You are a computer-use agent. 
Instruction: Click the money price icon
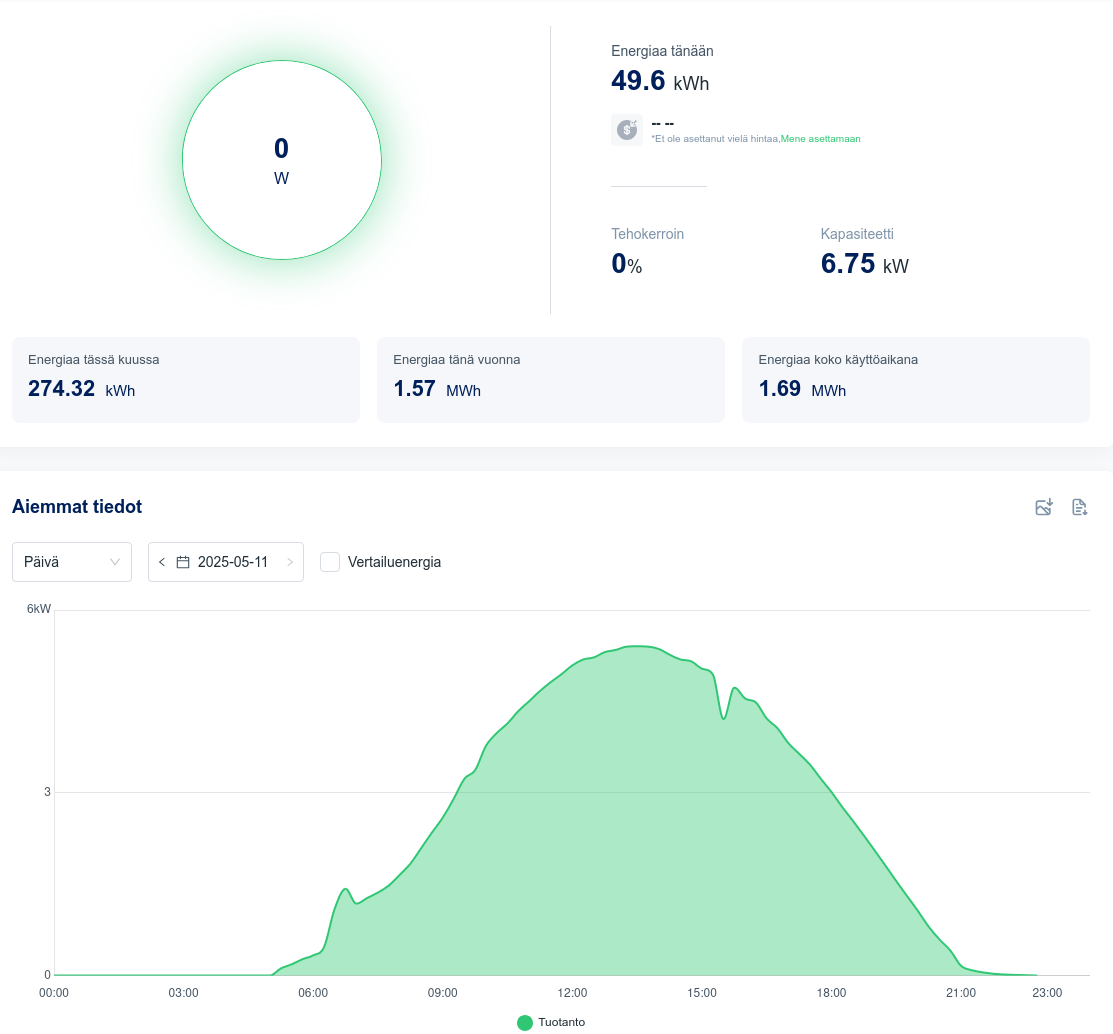coord(627,130)
